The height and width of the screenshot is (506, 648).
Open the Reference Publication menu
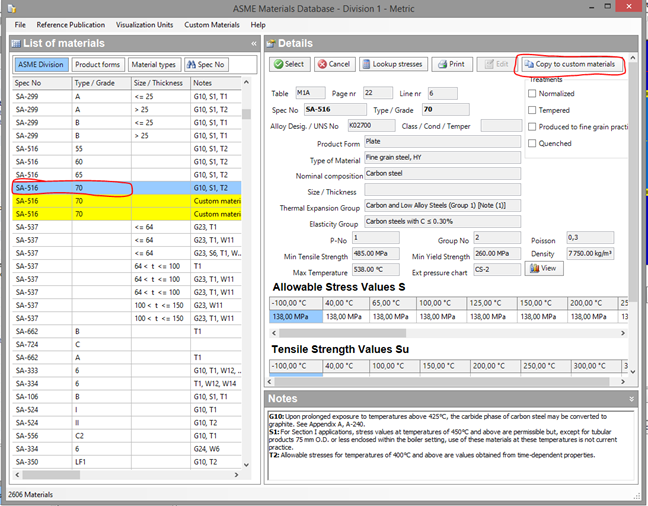(71, 25)
